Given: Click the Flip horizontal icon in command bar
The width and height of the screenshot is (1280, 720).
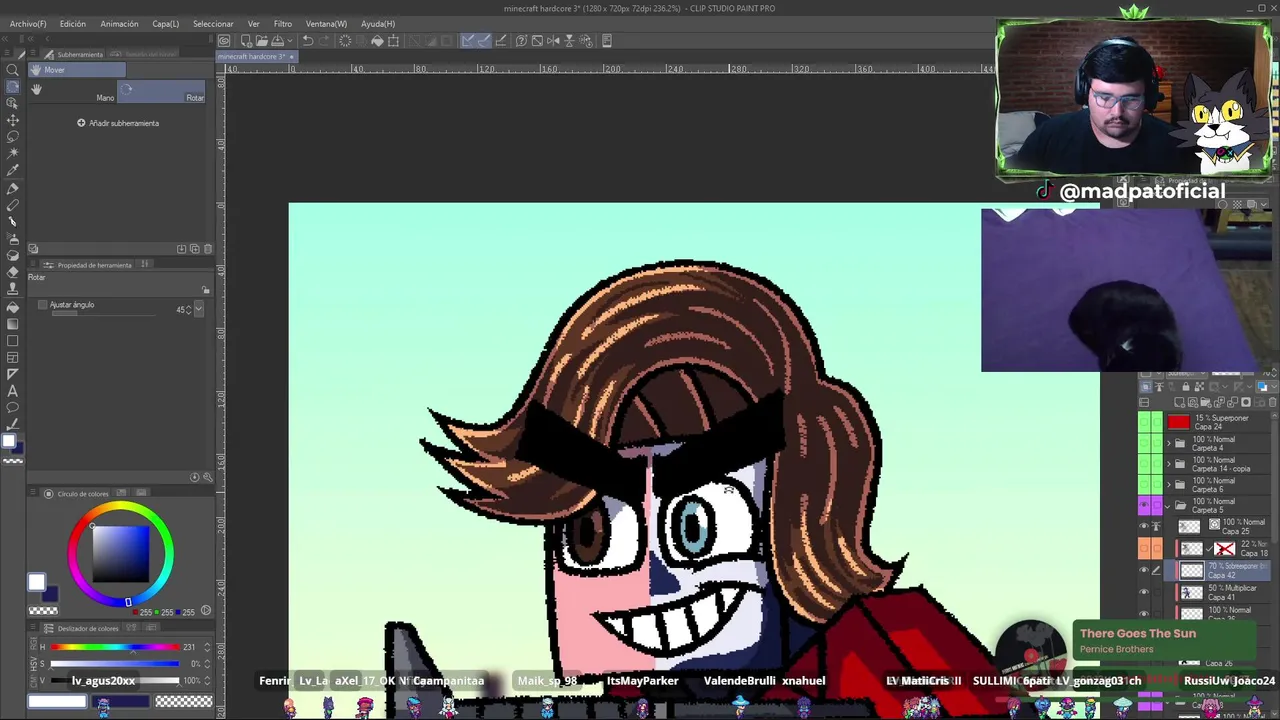Looking at the screenshot, I should (x=553, y=41).
